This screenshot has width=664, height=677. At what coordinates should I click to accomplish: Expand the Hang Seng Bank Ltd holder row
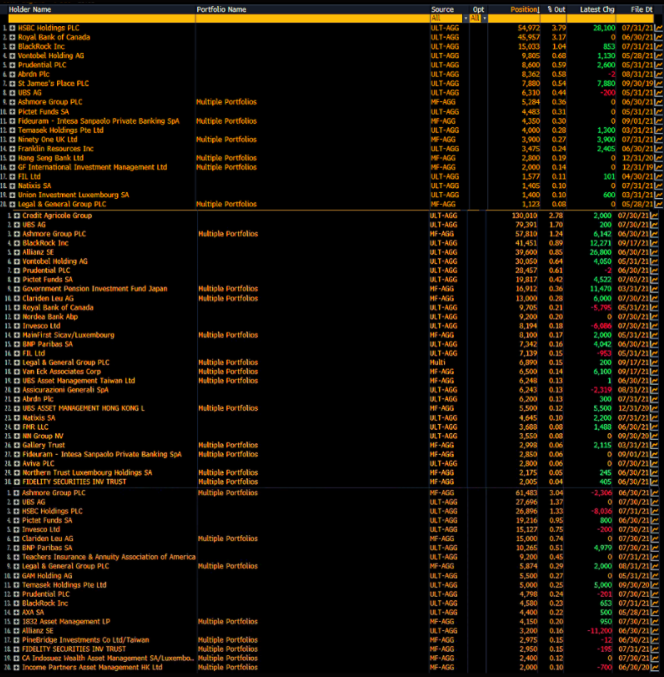tap(13, 158)
